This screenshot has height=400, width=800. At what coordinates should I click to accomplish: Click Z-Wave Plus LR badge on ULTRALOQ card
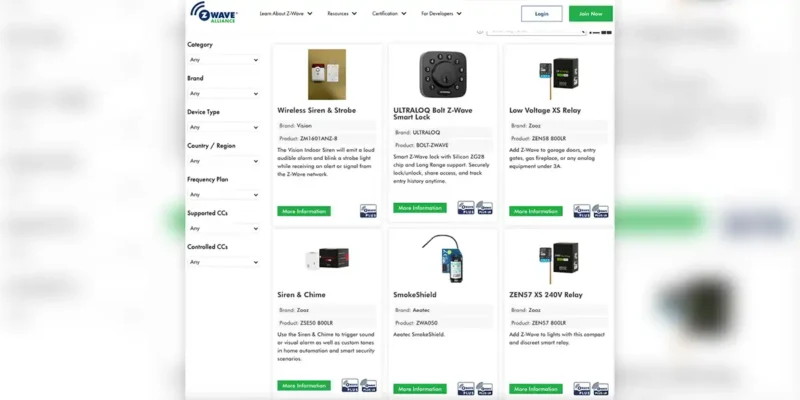tap(484, 208)
